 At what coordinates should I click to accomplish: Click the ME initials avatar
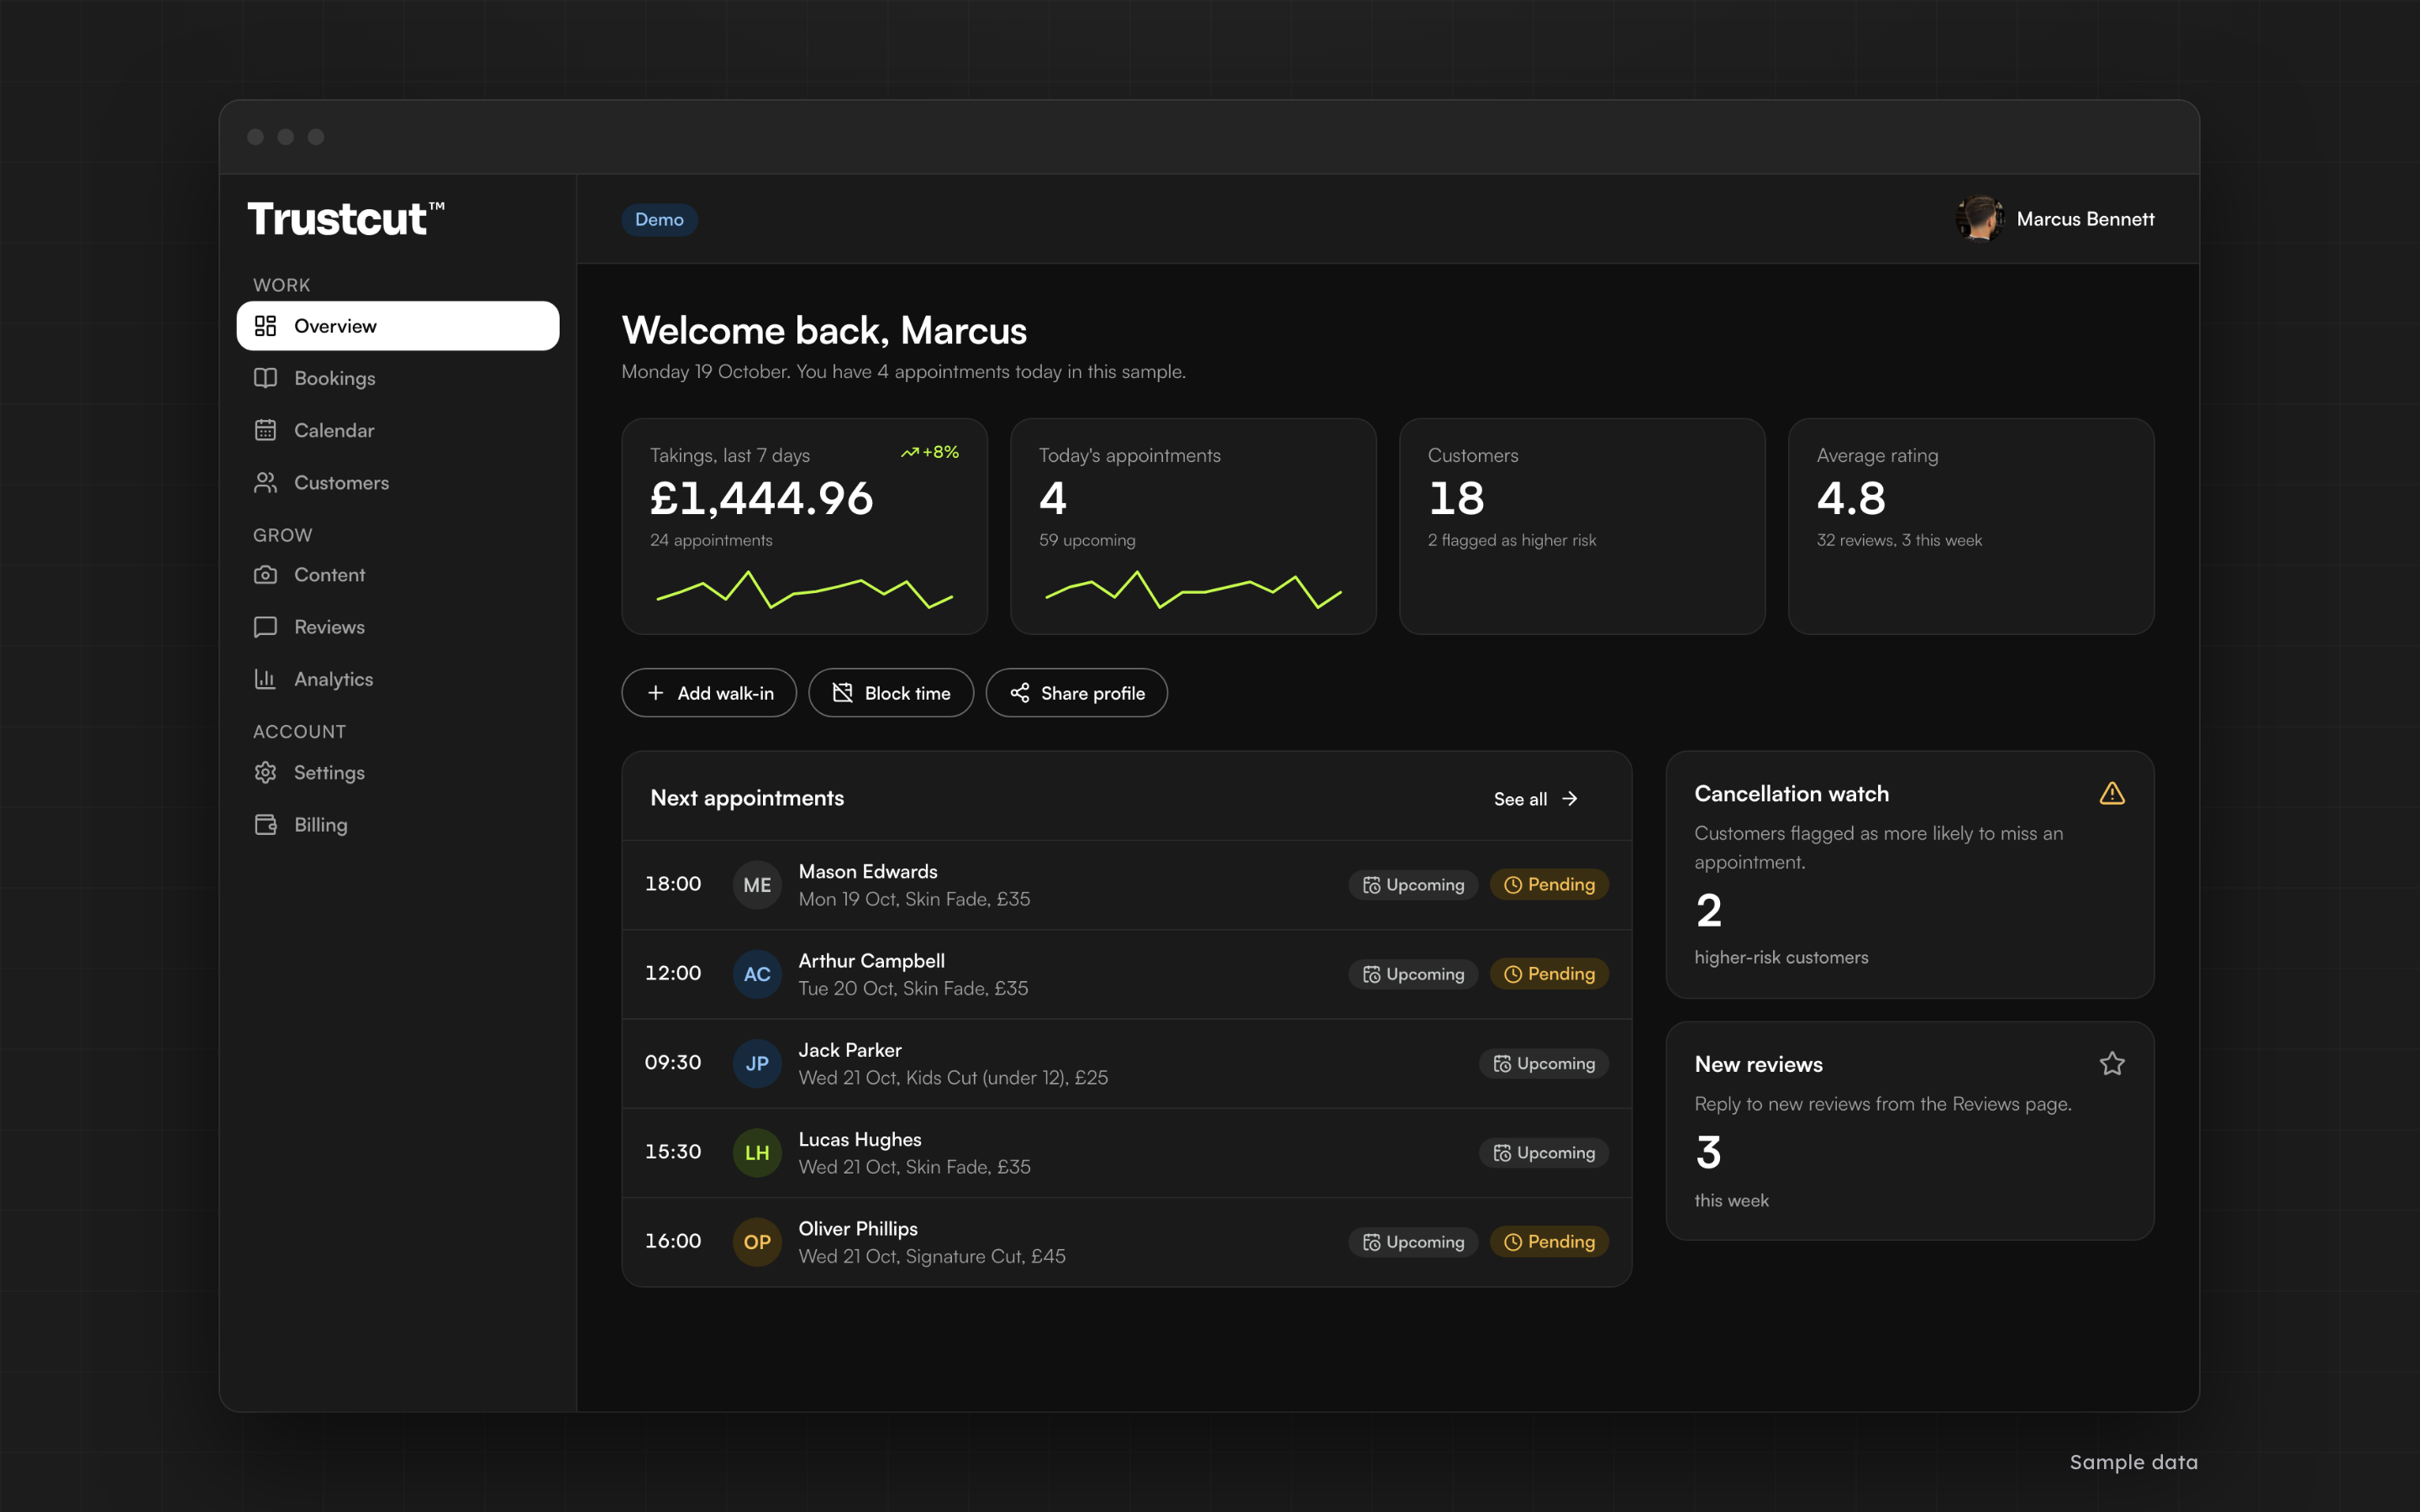[757, 885]
